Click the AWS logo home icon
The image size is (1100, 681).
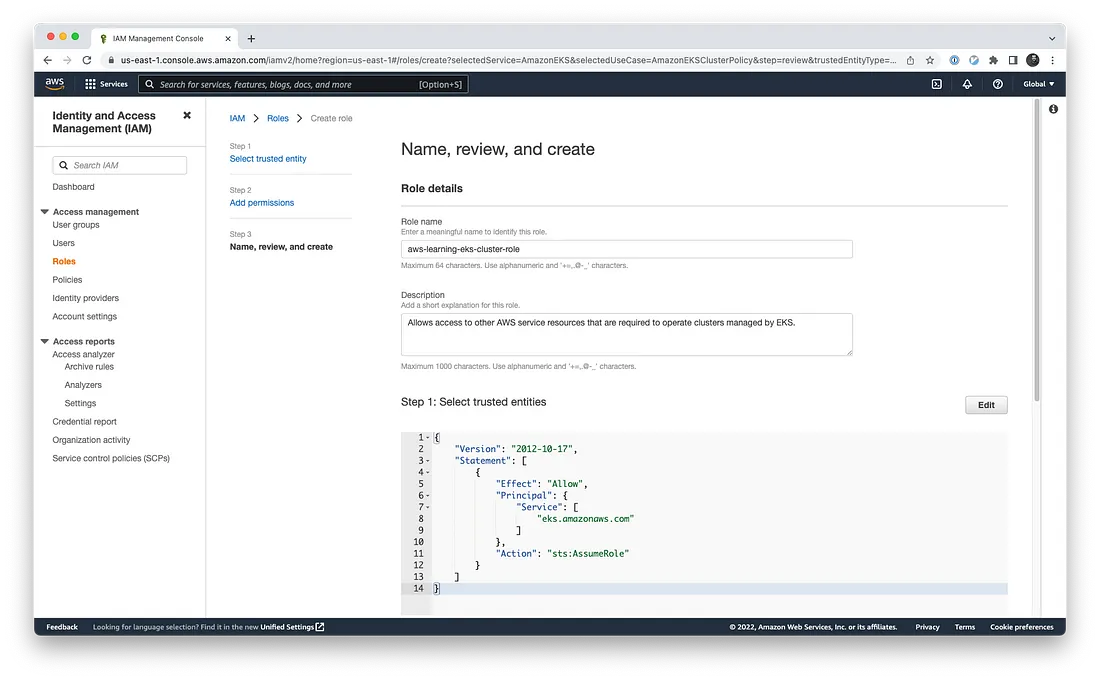coord(55,83)
